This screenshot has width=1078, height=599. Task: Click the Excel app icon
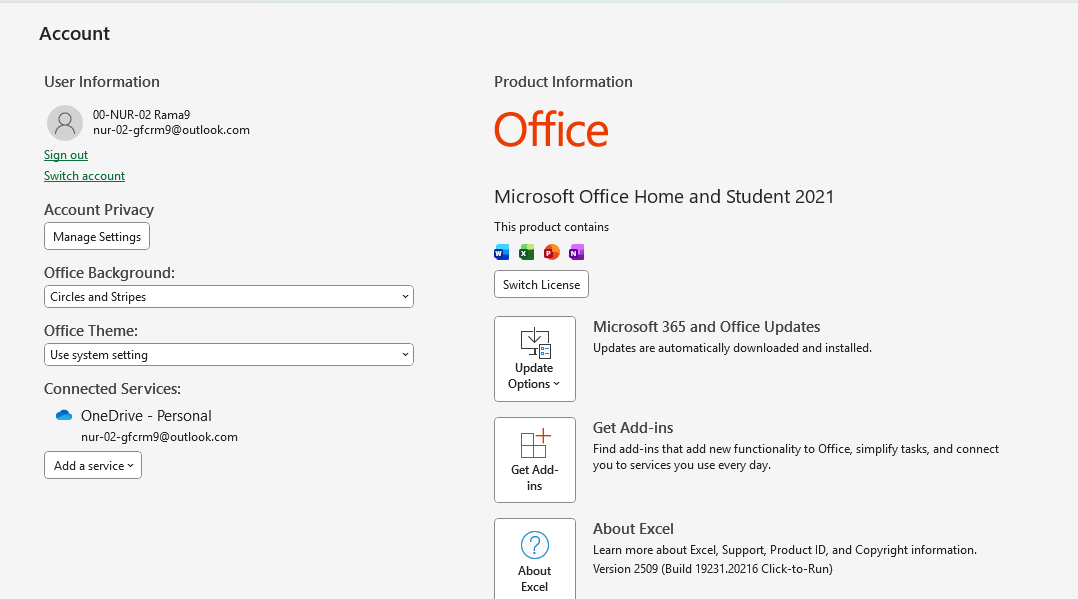click(x=526, y=252)
